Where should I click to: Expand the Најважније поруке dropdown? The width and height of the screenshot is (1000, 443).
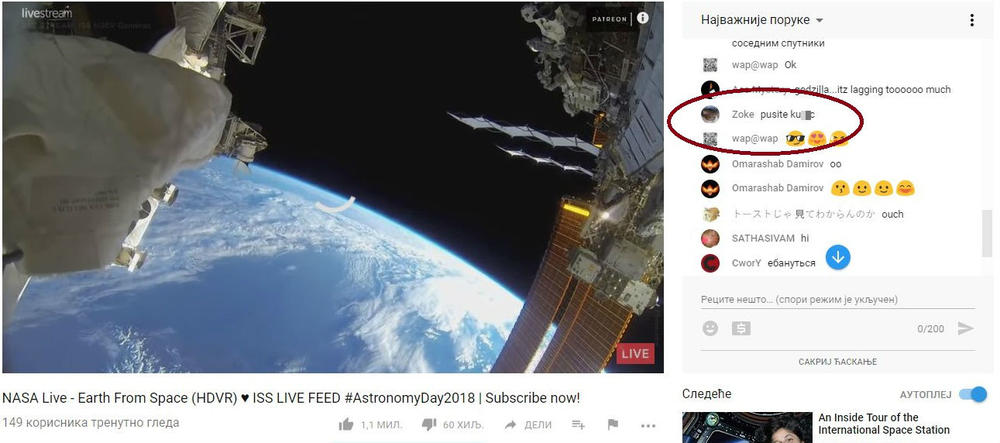tap(762, 20)
